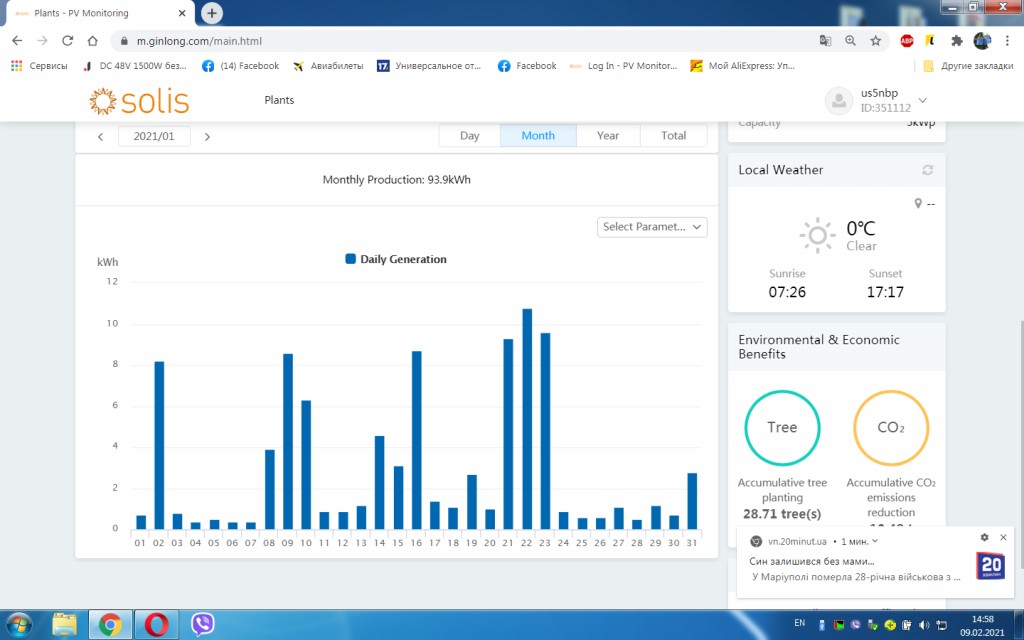Viewport: 1024px width, 640px height.
Task: Switch to the Day view tab
Action: tap(469, 136)
